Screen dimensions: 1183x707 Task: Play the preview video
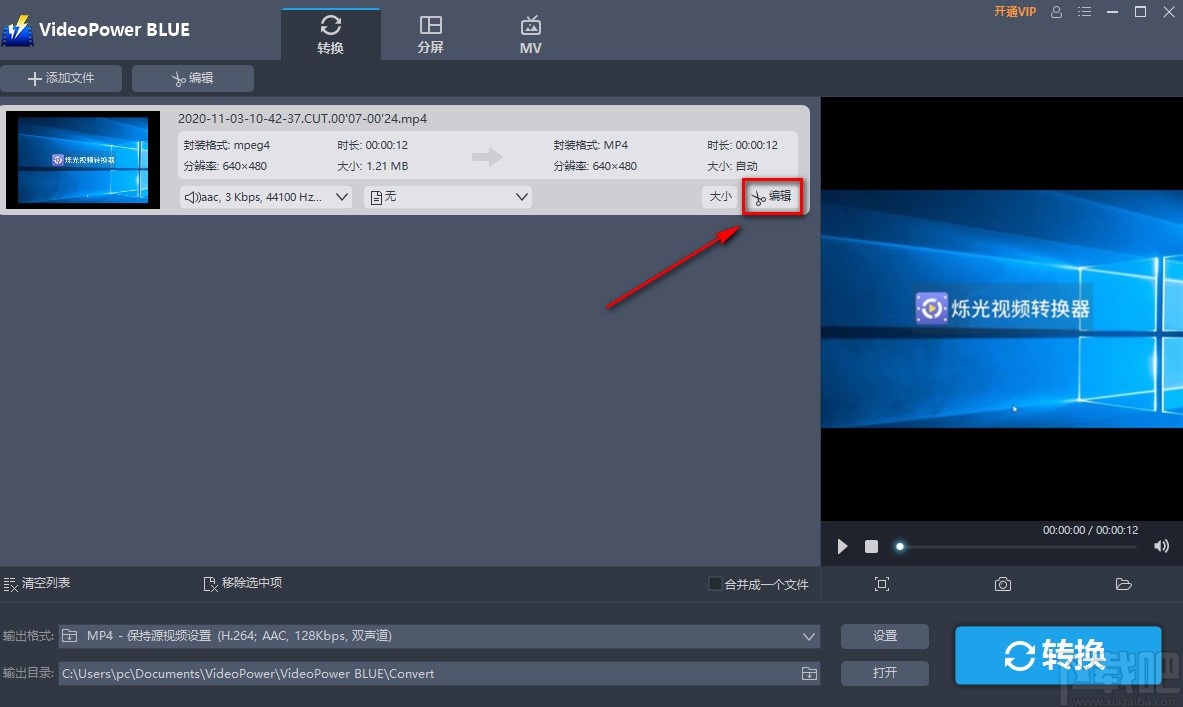842,546
